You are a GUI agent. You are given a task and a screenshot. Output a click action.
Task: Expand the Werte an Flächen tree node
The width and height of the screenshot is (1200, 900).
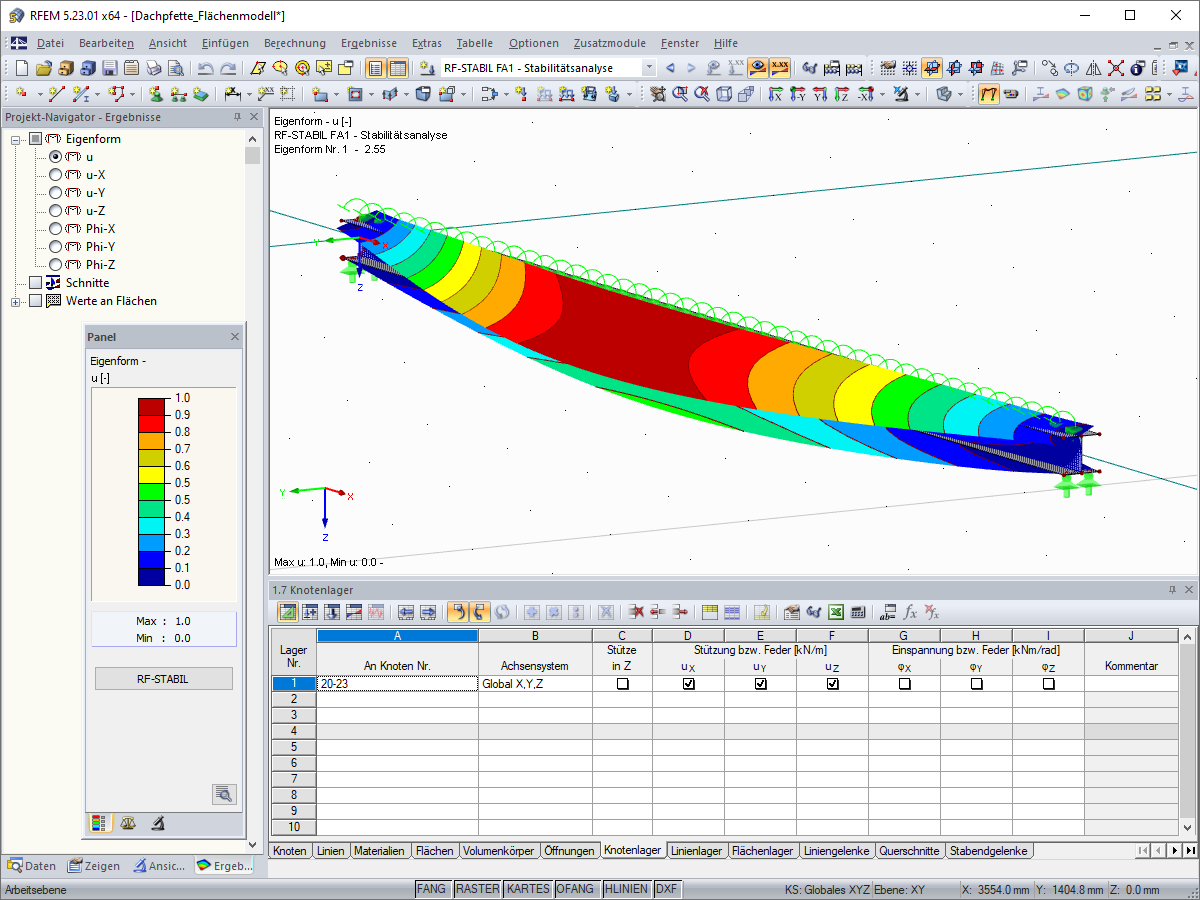pyautogui.click(x=17, y=301)
